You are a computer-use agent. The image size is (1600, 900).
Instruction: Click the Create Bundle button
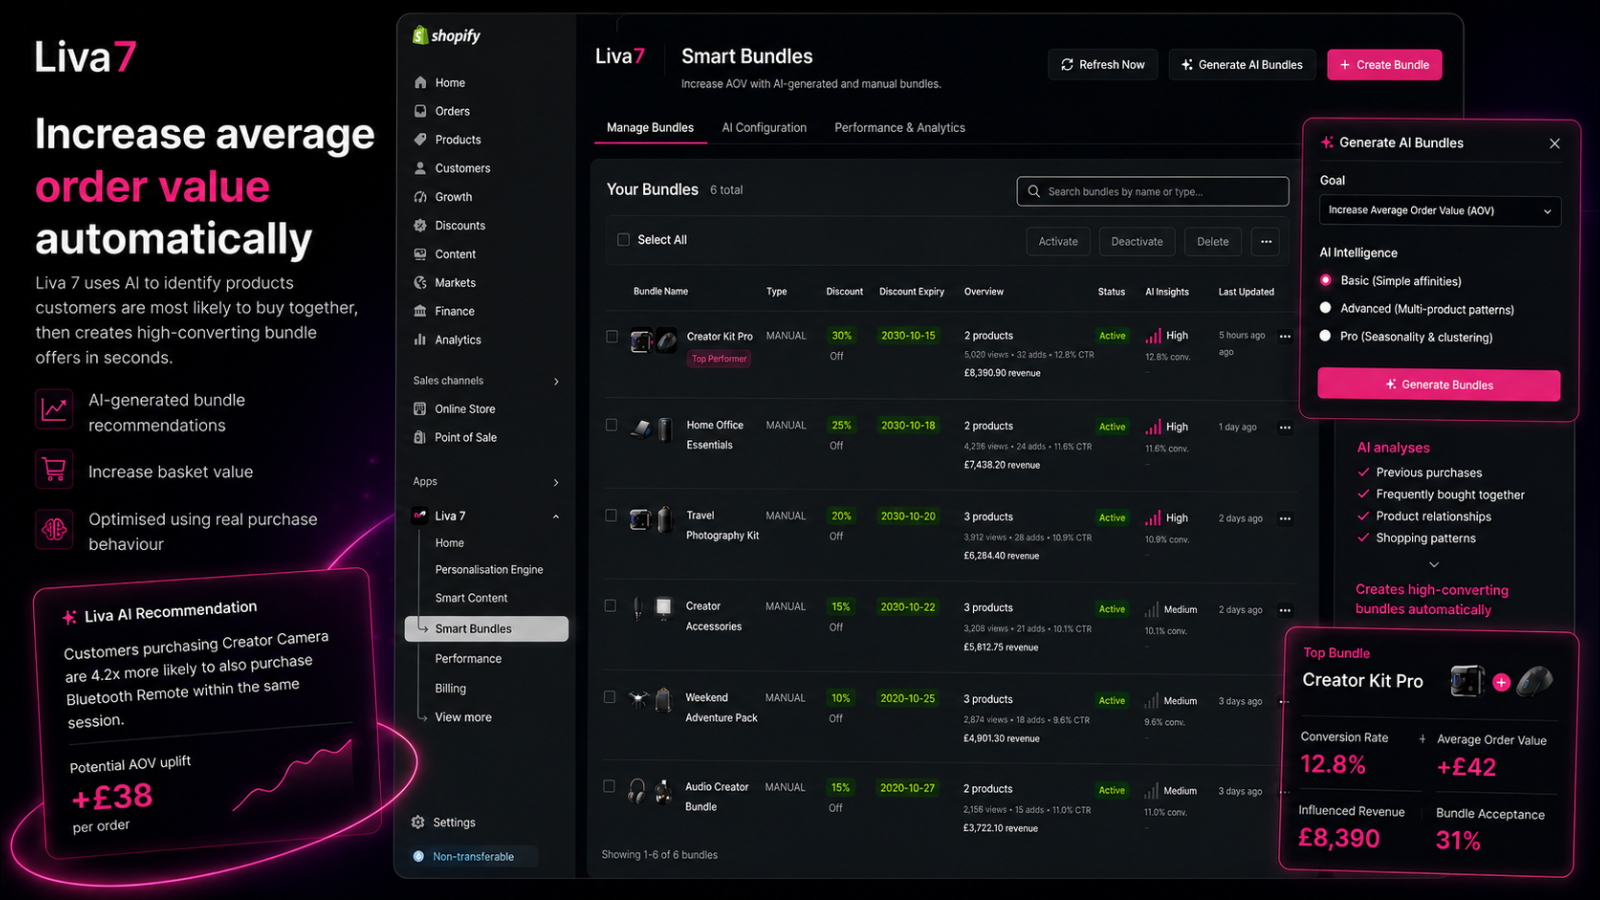click(x=1384, y=65)
